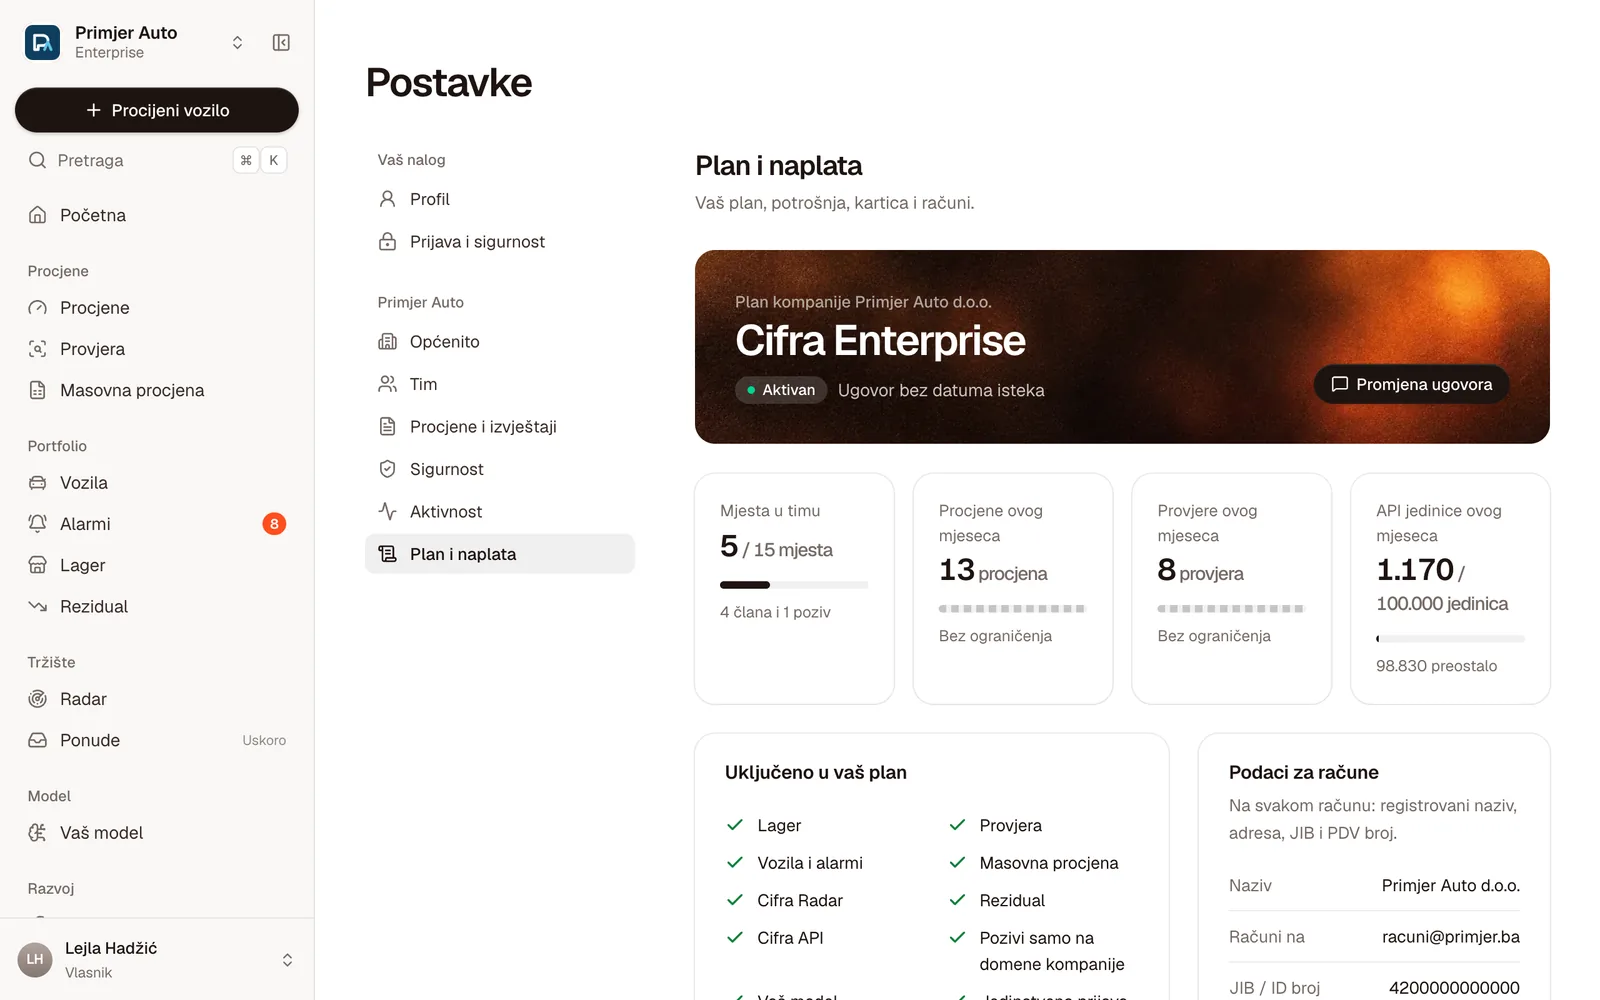Image resolution: width=1600 pixels, height=1000 pixels.
Task: Select Plan i naplata settings item
Action: point(500,554)
